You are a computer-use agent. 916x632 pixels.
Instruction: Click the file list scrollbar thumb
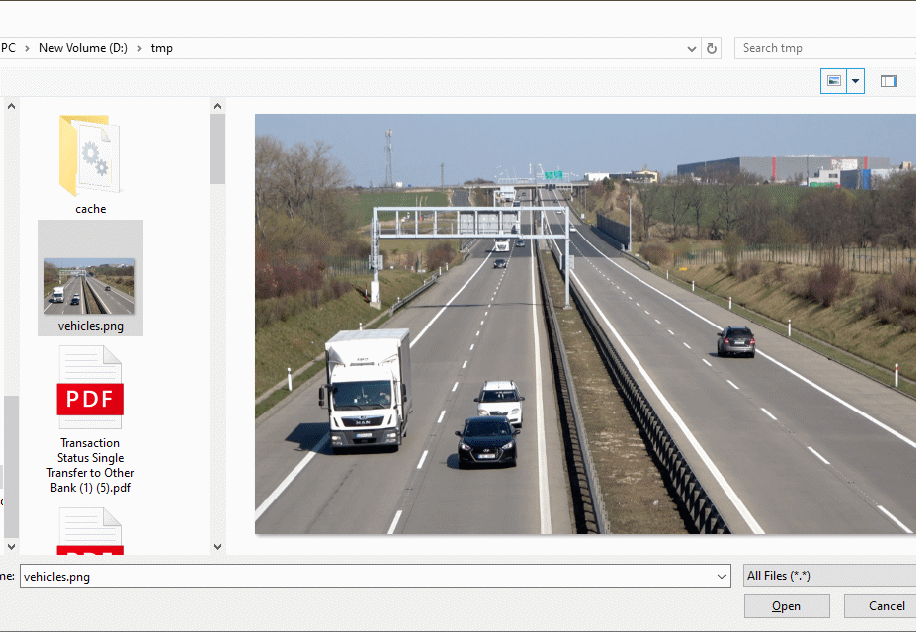point(217,149)
